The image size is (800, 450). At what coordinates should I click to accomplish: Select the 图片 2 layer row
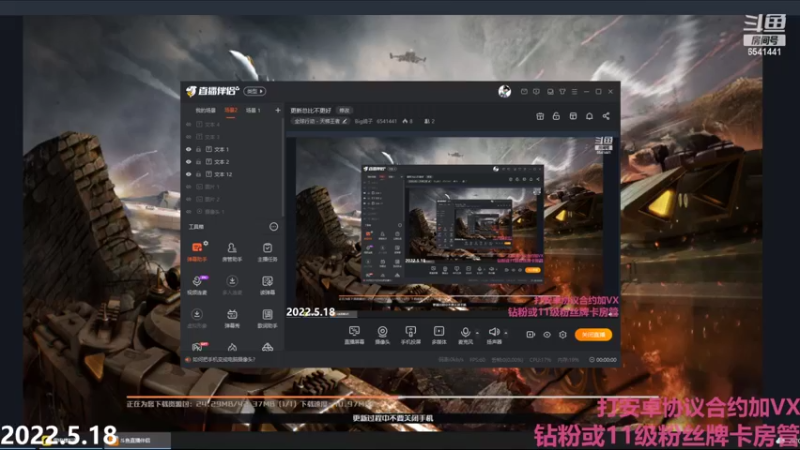233,199
